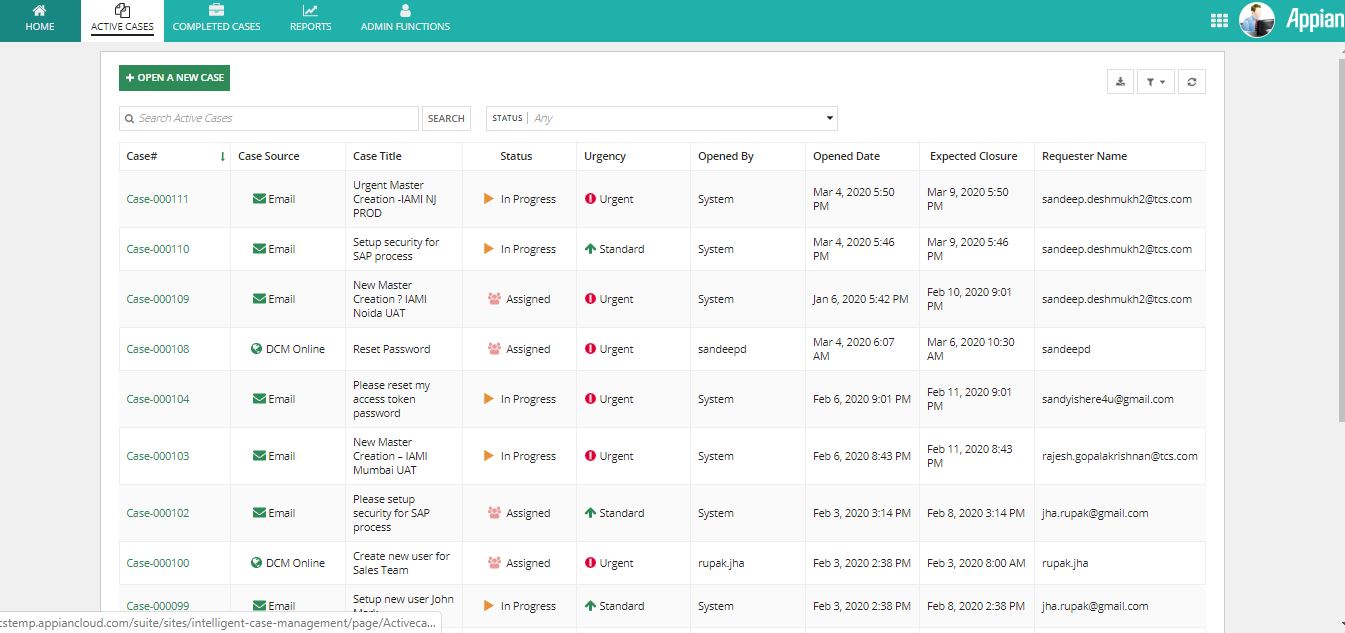Click the Open a New Case button
Screen dimensions: 1345x633
174,77
